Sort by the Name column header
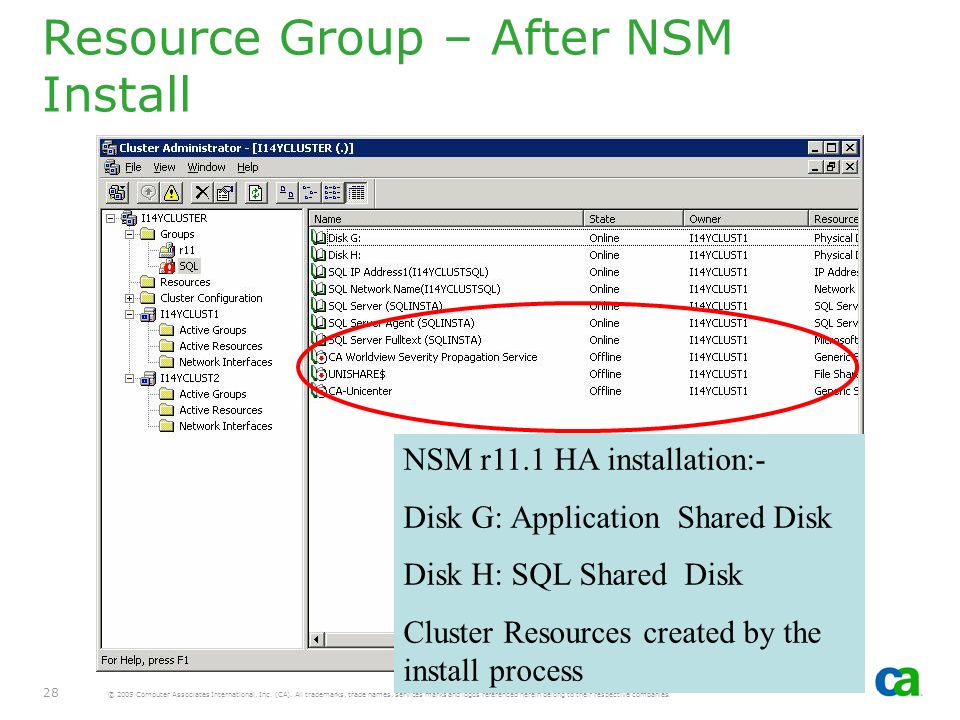Viewport: 960px width, 720px height. pos(446,219)
